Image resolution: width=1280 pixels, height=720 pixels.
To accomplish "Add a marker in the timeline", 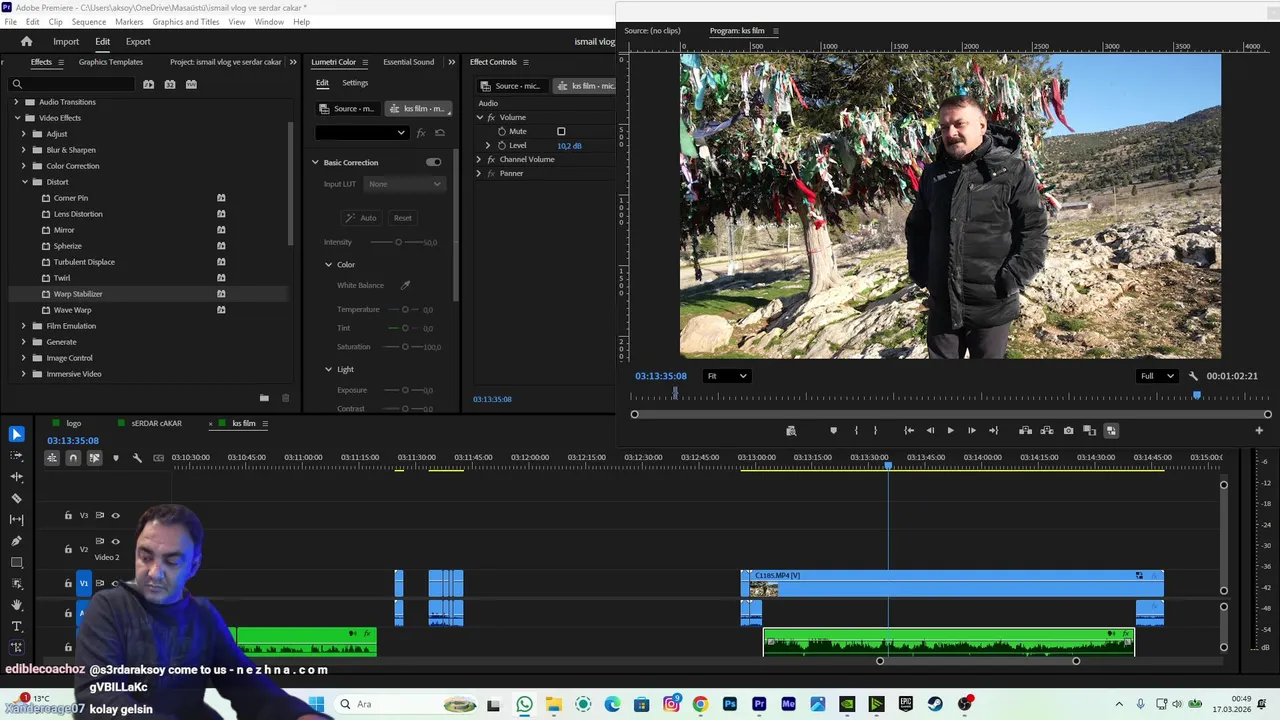I will pyautogui.click(x=115, y=458).
